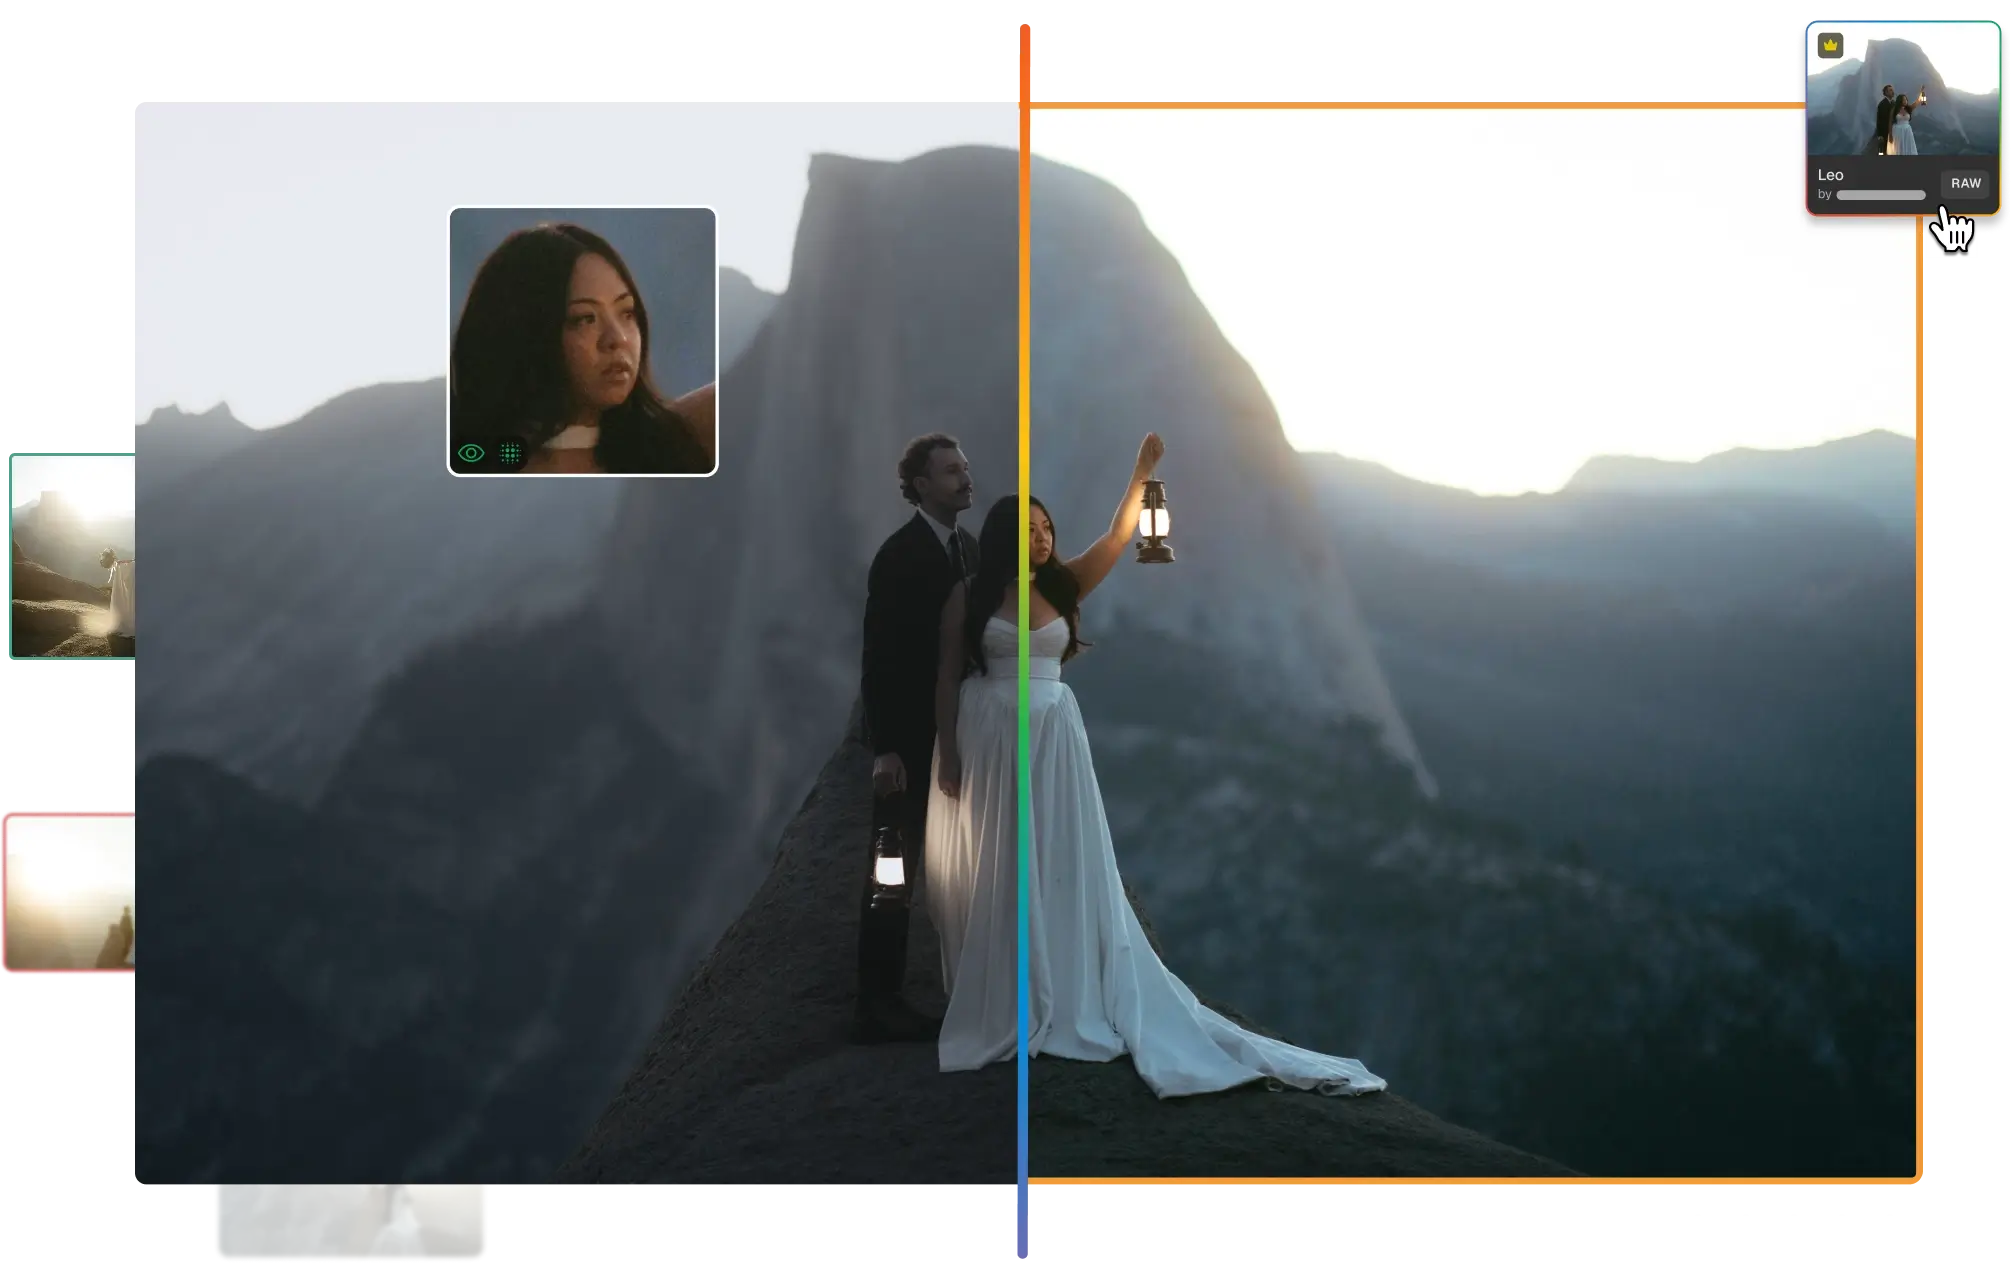This screenshot has width=2013, height=1284.
Task: Click the author placeholder bar after 'by'
Action: click(1880, 195)
